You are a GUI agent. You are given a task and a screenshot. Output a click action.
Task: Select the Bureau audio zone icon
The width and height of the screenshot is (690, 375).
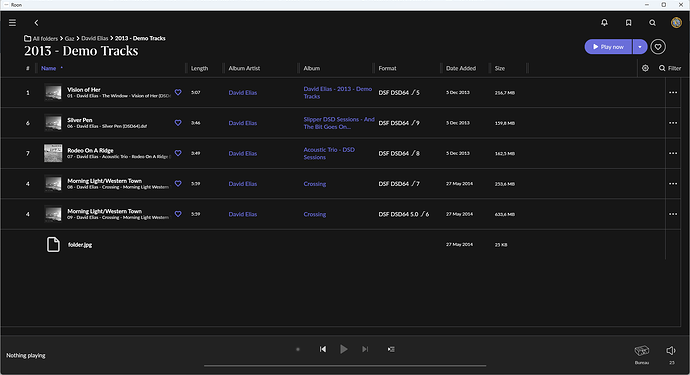tap(642, 351)
